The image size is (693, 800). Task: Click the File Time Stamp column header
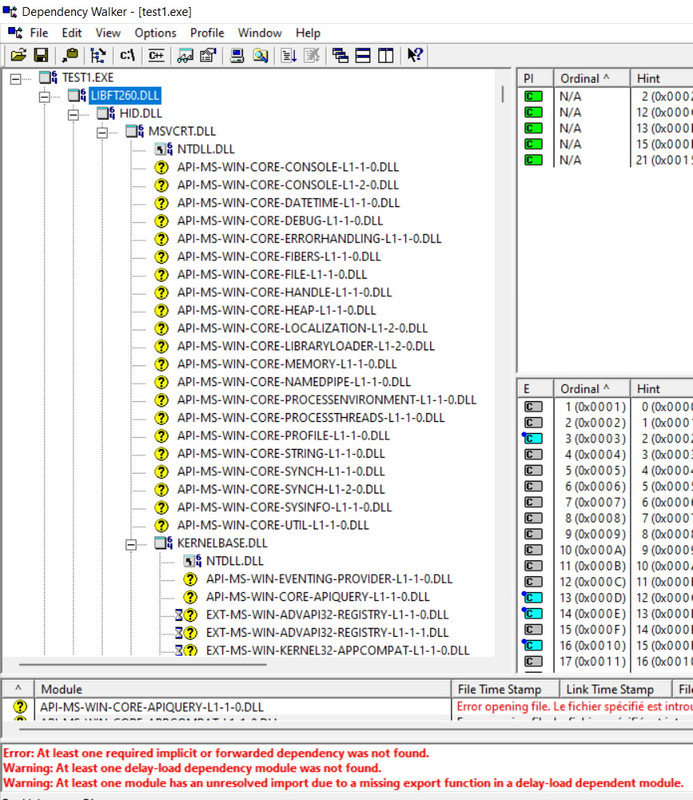click(x=505, y=689)
